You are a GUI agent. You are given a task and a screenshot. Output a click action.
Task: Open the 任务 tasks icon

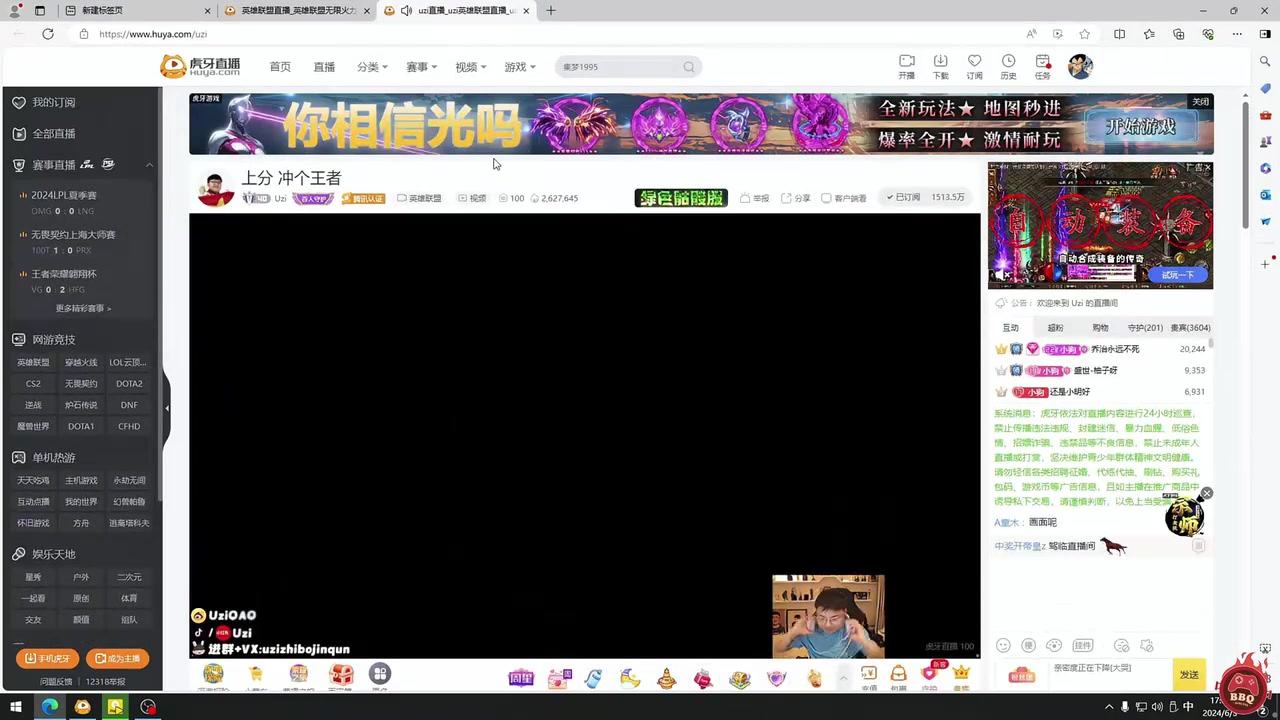coord(1042,62)
